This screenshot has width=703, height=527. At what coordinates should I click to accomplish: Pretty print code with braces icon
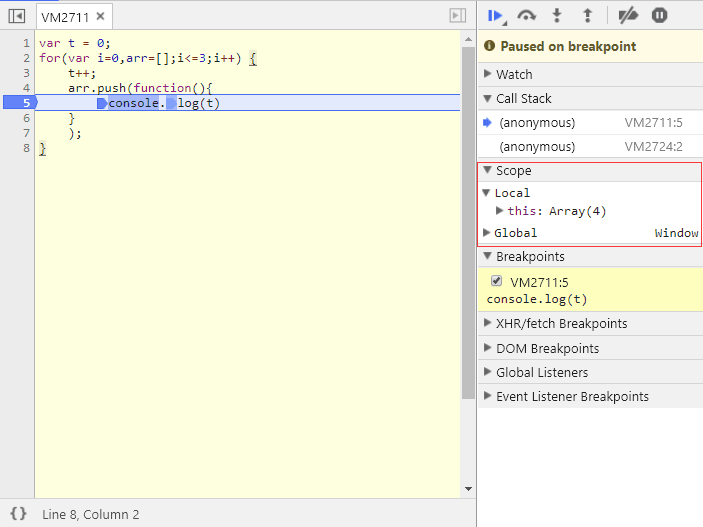coord(18,514)
